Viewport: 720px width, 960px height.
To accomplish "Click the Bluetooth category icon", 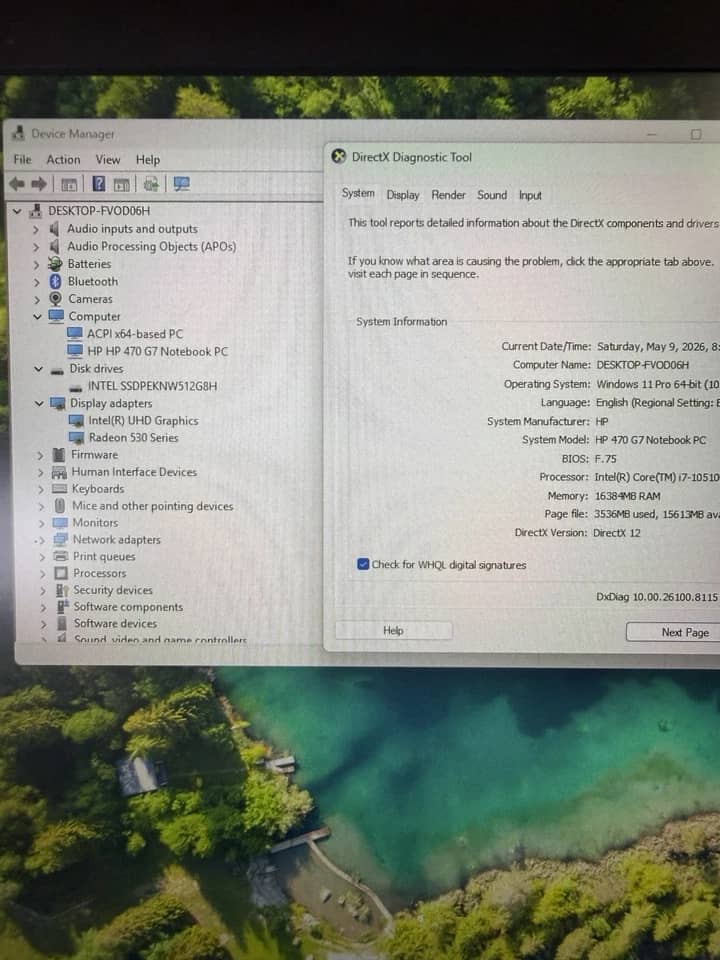I will pyautogui.click(x=56, y=282).
